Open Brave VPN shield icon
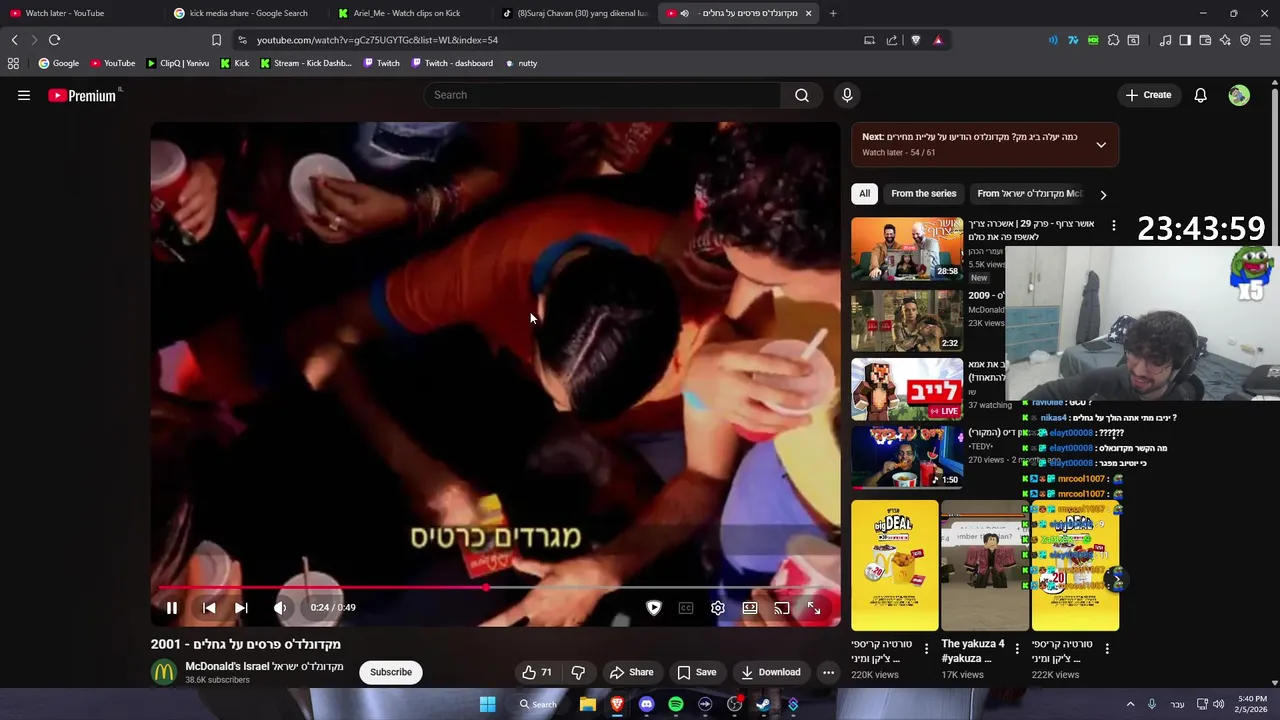Screen dimensions: 1280x720 click(x=1245, y=40)
